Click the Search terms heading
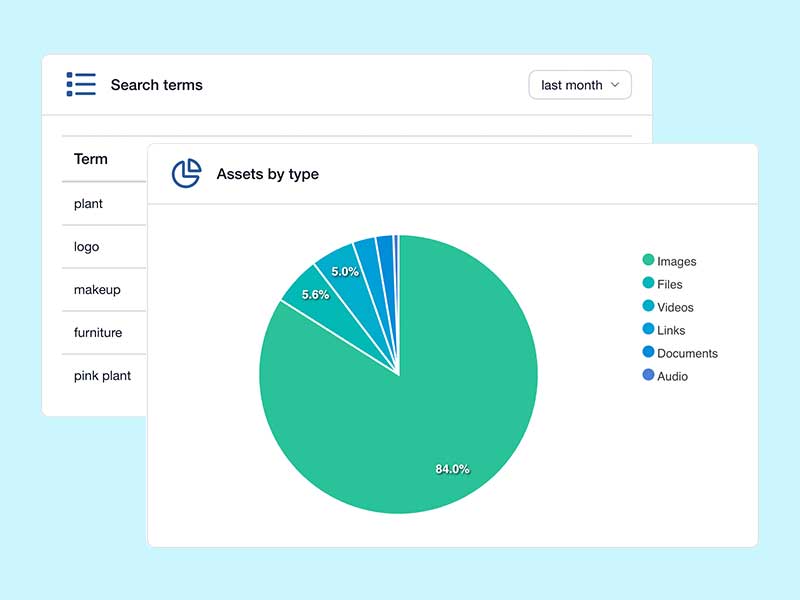800x600 pixels. pos(156,85)
